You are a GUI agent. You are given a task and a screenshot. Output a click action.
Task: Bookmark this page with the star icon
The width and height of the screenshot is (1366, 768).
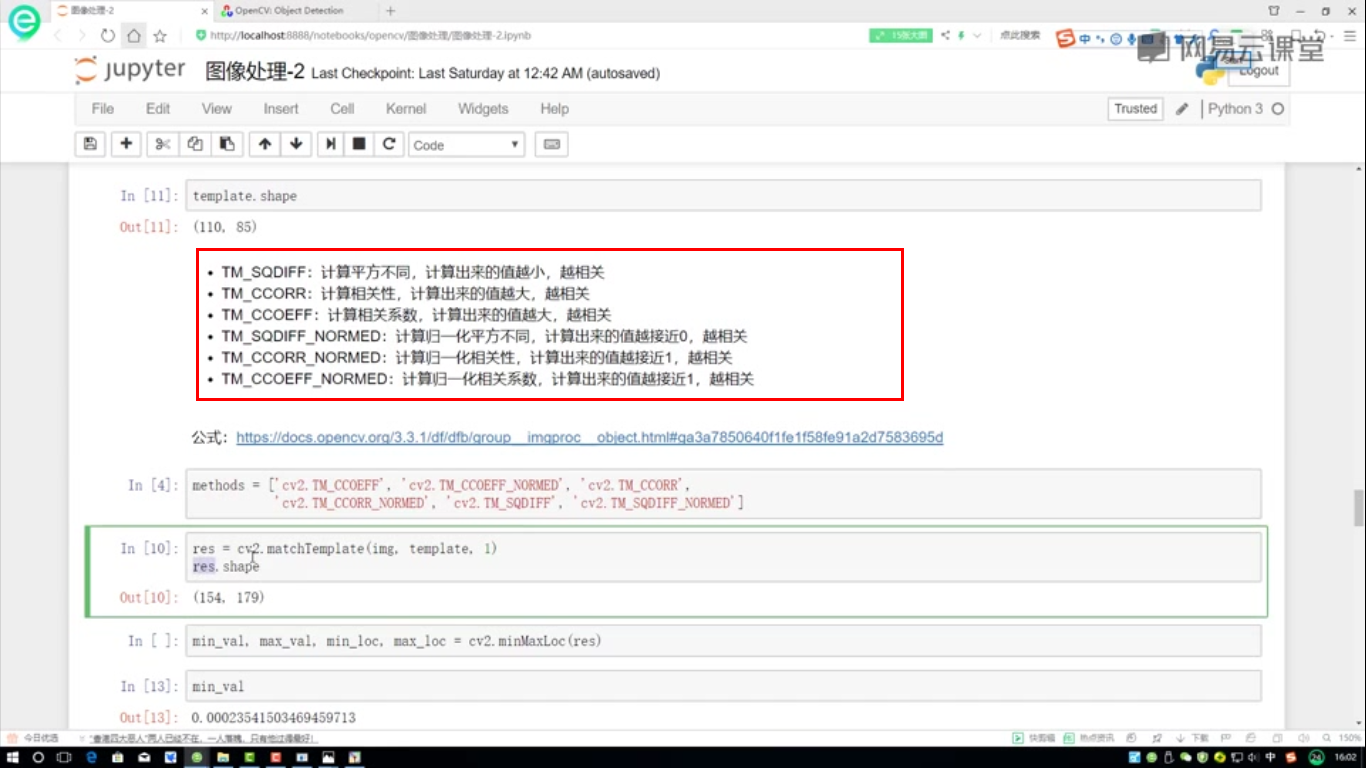point(160,36)
